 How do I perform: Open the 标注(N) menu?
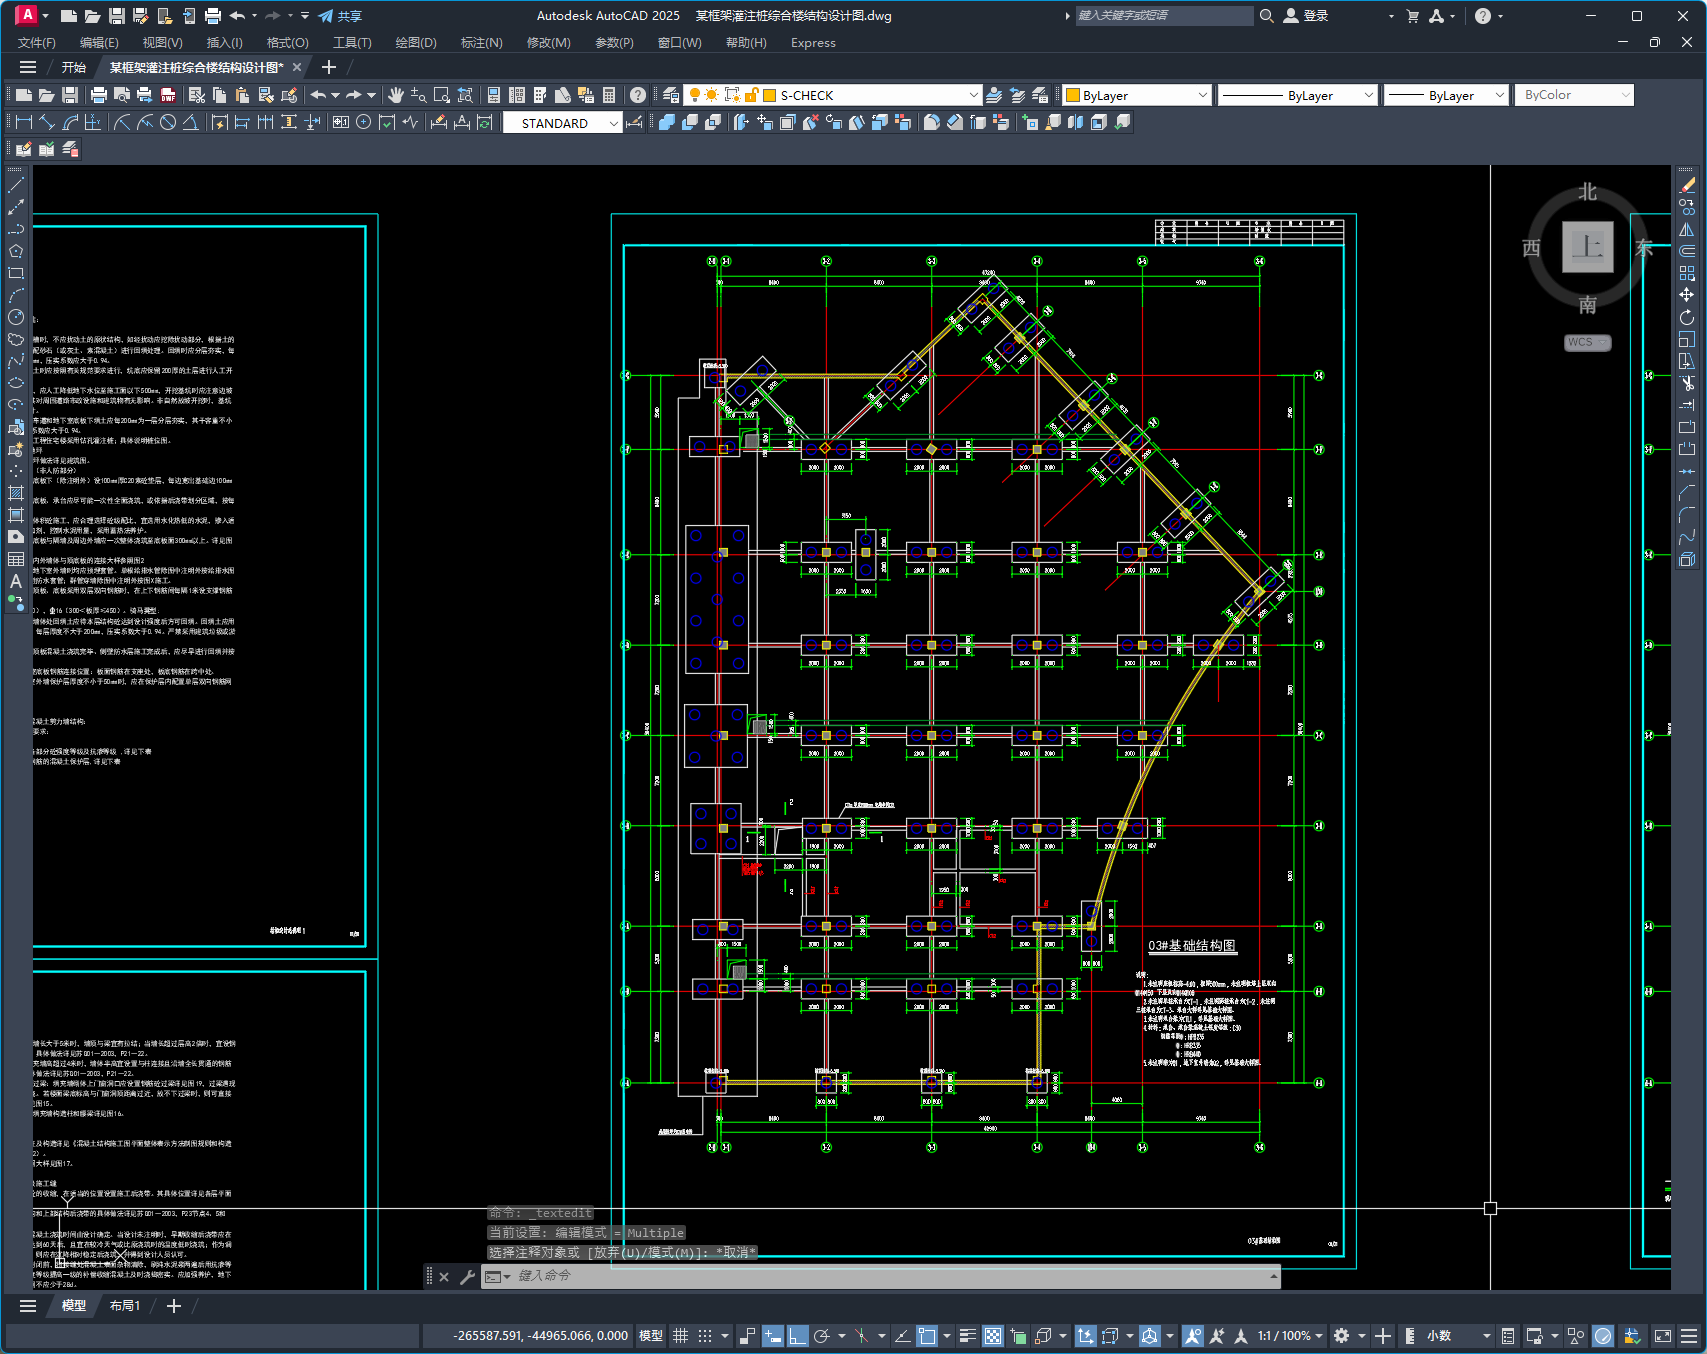(481, 43)
